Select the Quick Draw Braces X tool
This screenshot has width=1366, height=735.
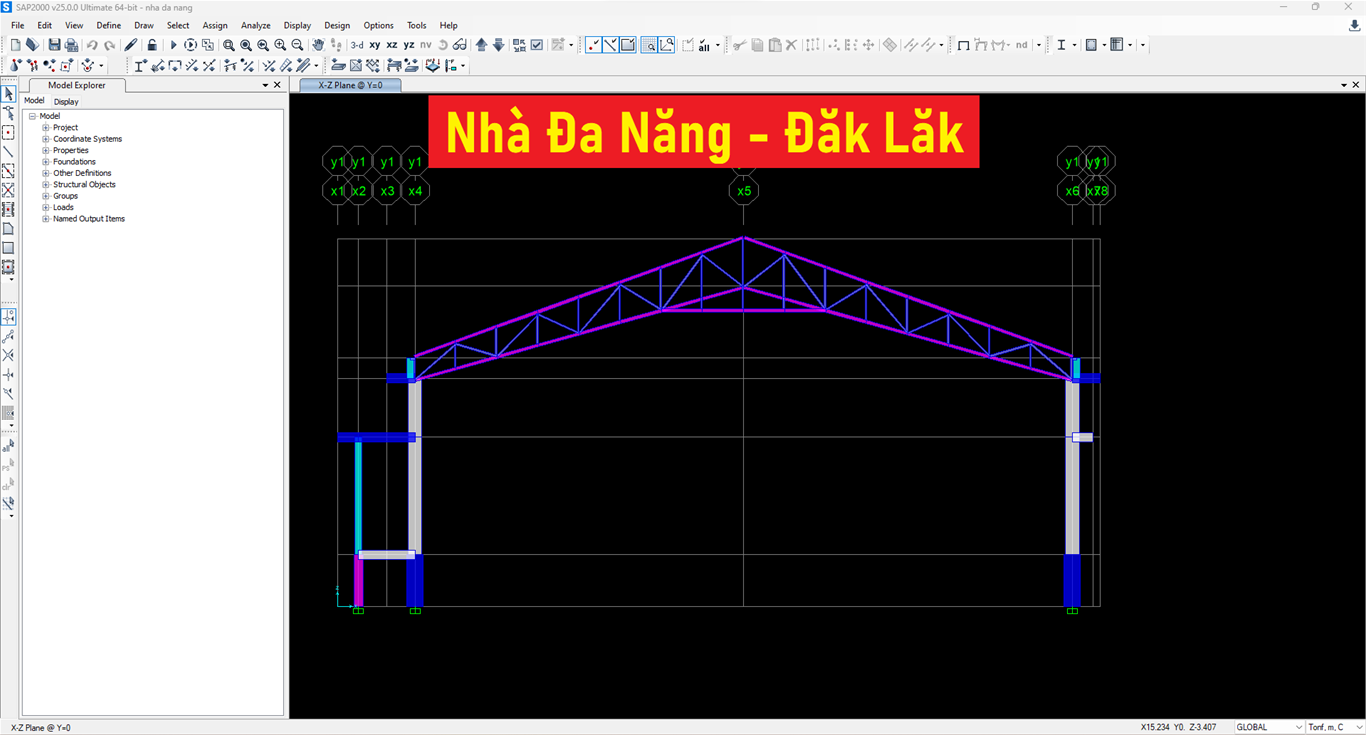click(x=8, y=190)
